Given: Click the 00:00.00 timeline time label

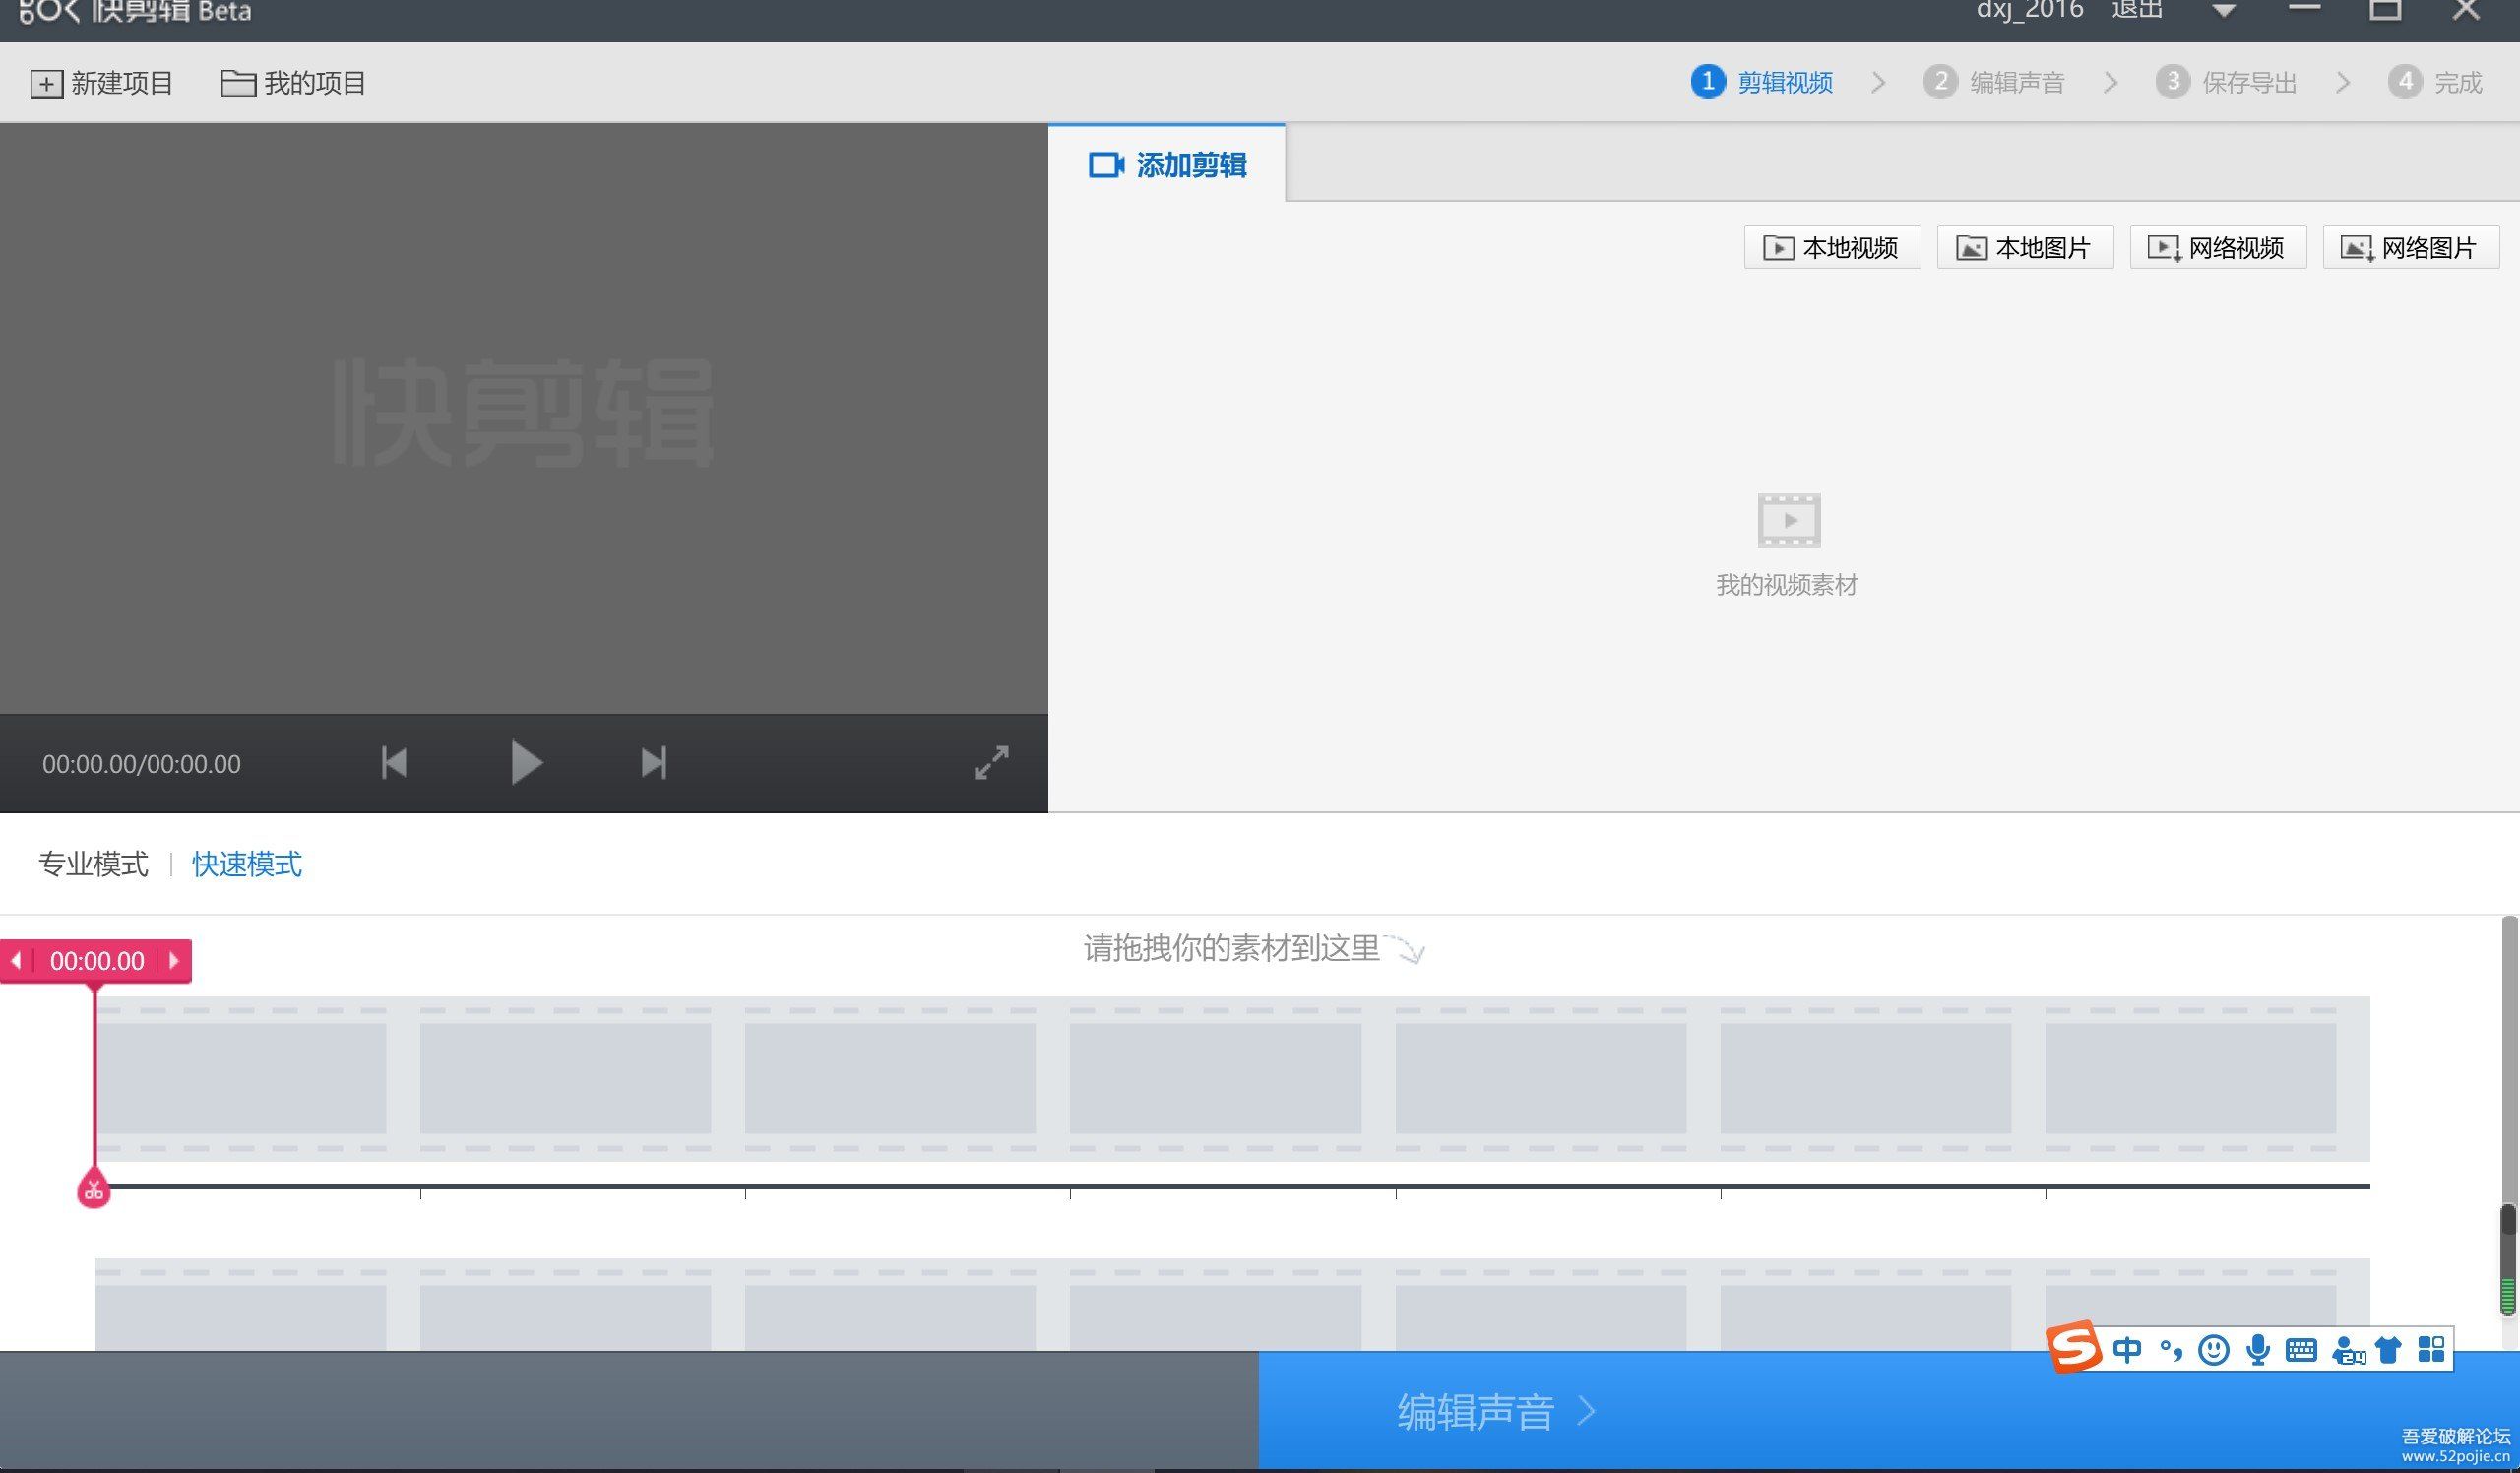Looking at the screenshot, I should (x=97, y=961).
